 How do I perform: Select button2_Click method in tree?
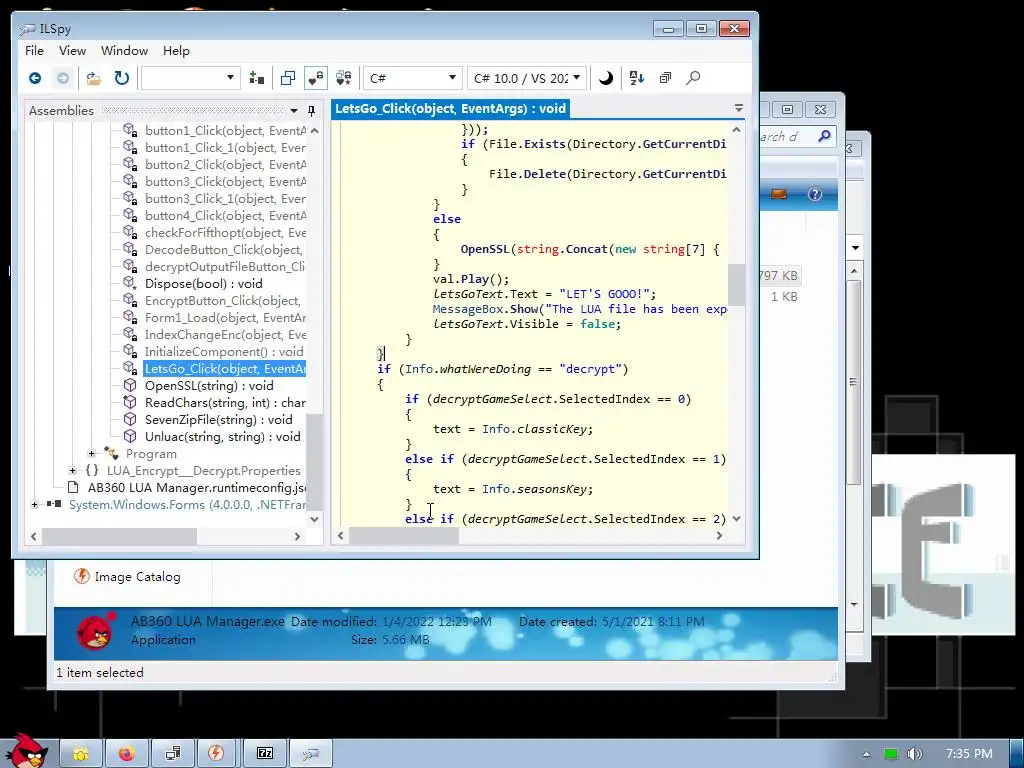(x=225, y=165)
